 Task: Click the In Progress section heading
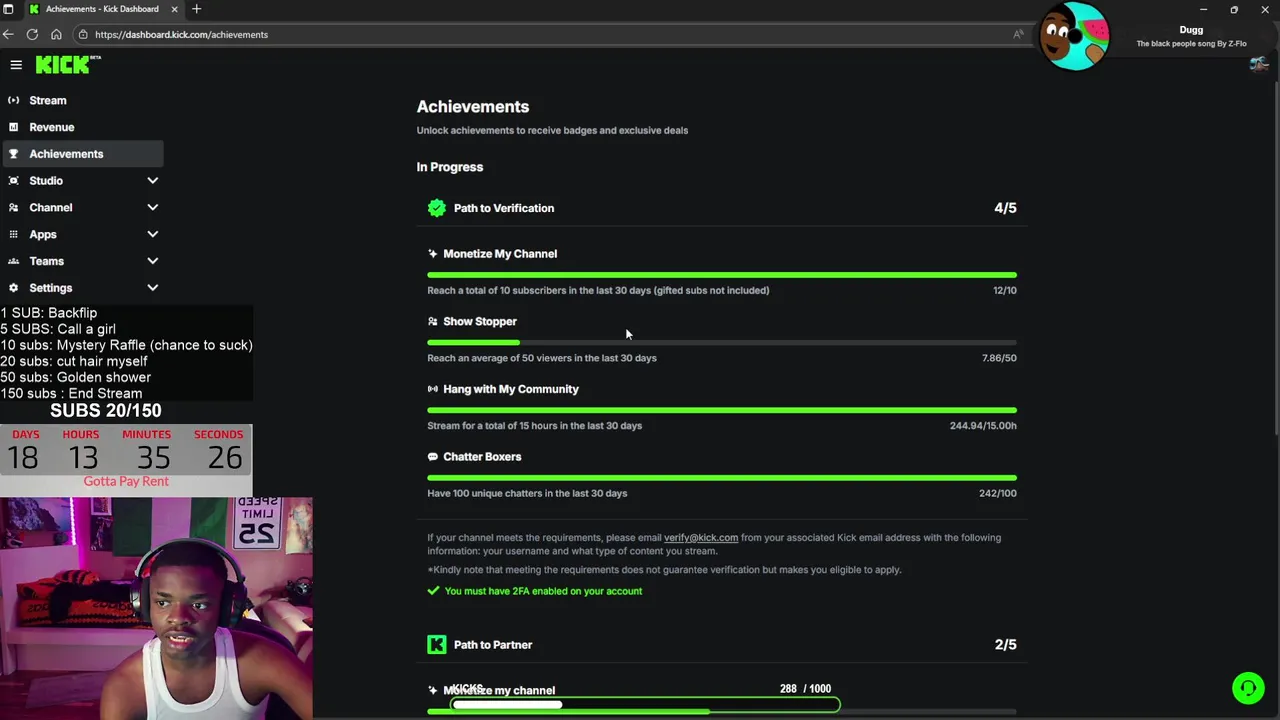click(450, 167)
